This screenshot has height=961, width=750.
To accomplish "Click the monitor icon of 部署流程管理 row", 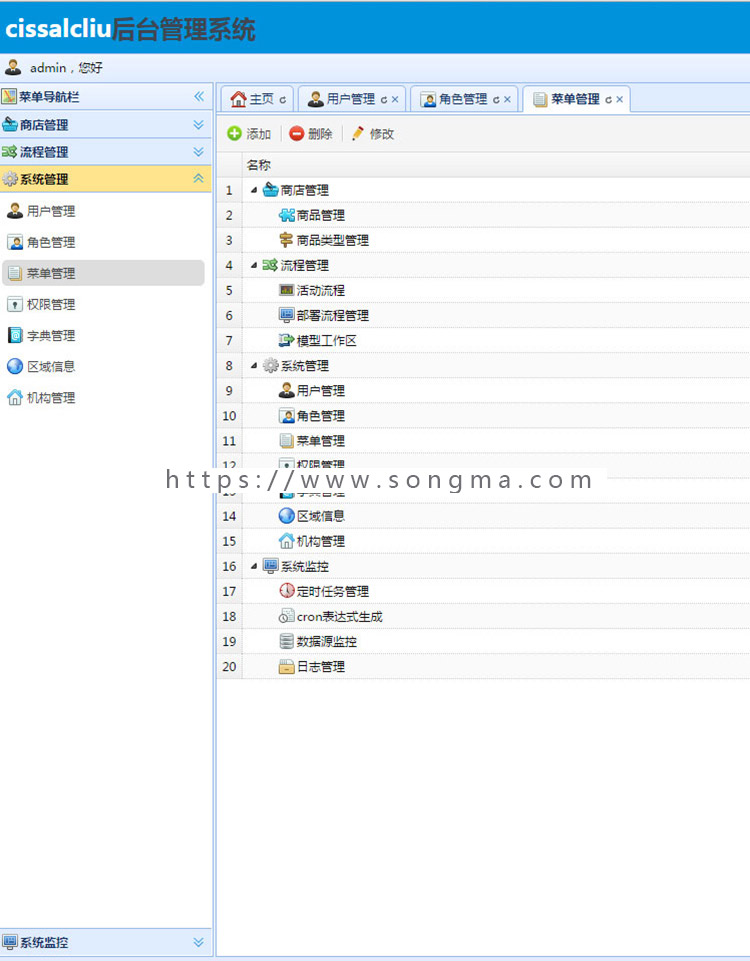I will click(x=286, y=315).
